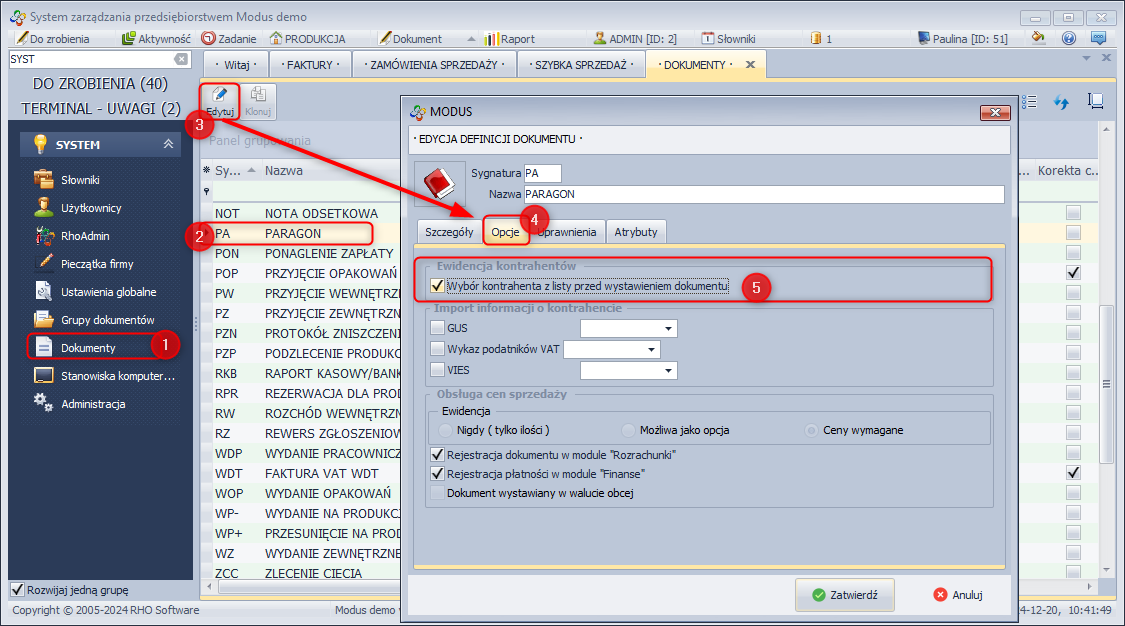Screen dimensions: 1125x626
Task: Switch to the Uprawnienia tab
Action: pyautogui.click(x=568, y=232)
